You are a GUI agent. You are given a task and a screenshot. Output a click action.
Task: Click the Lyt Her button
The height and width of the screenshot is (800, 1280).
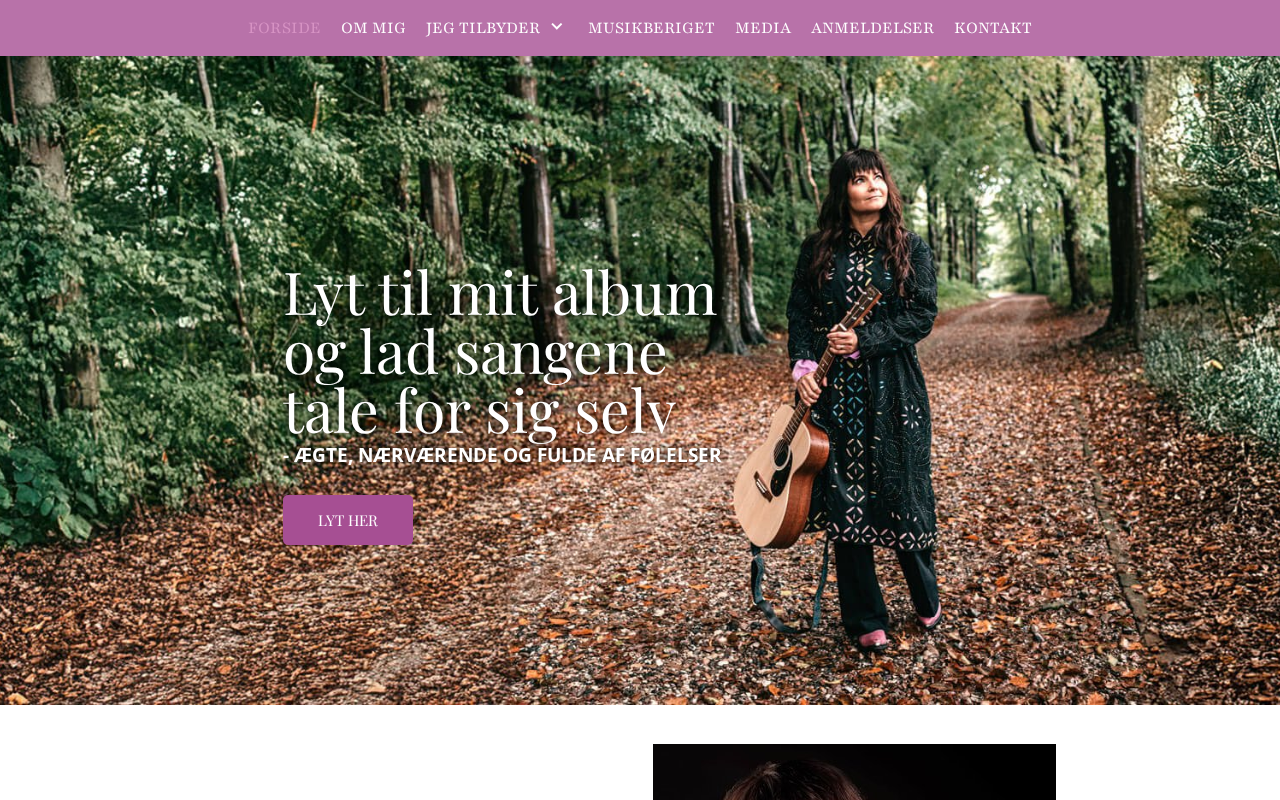(348, 520)
